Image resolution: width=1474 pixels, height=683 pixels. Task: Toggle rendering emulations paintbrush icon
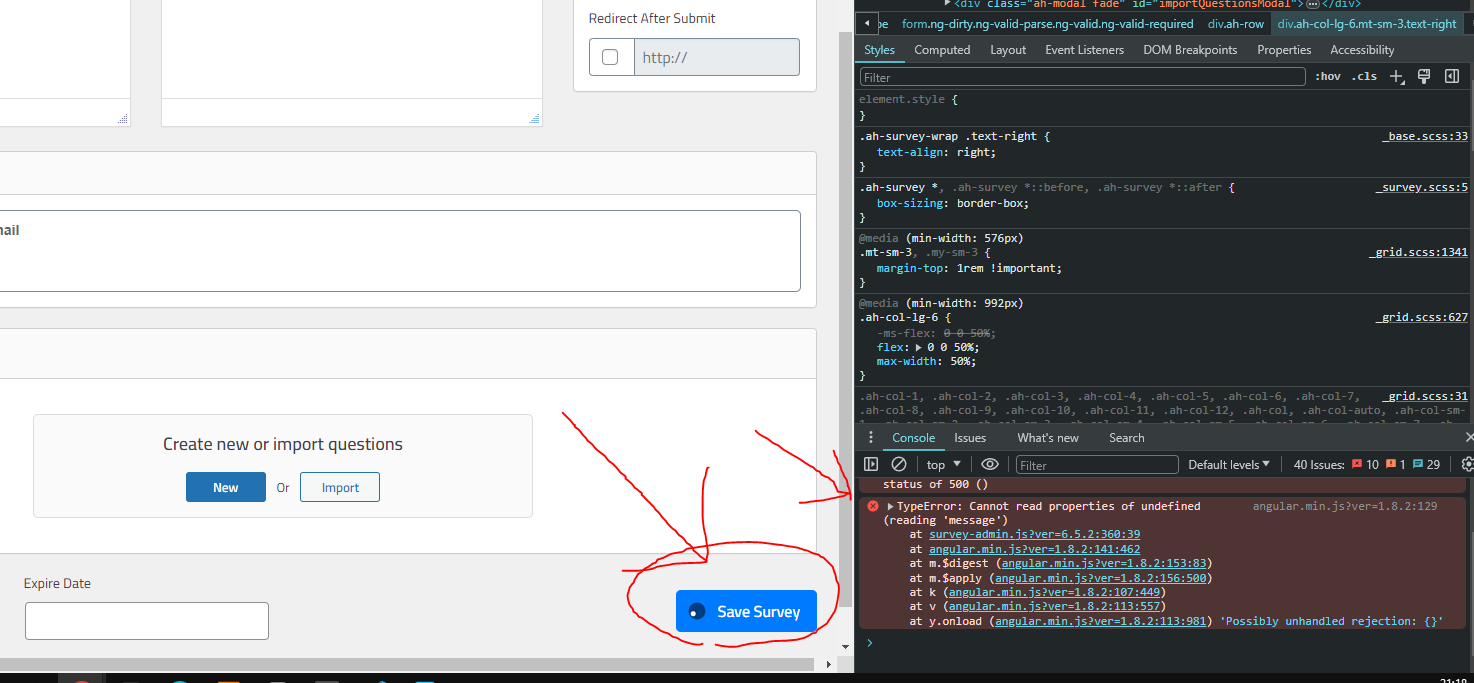click(x=1424, y=76)
